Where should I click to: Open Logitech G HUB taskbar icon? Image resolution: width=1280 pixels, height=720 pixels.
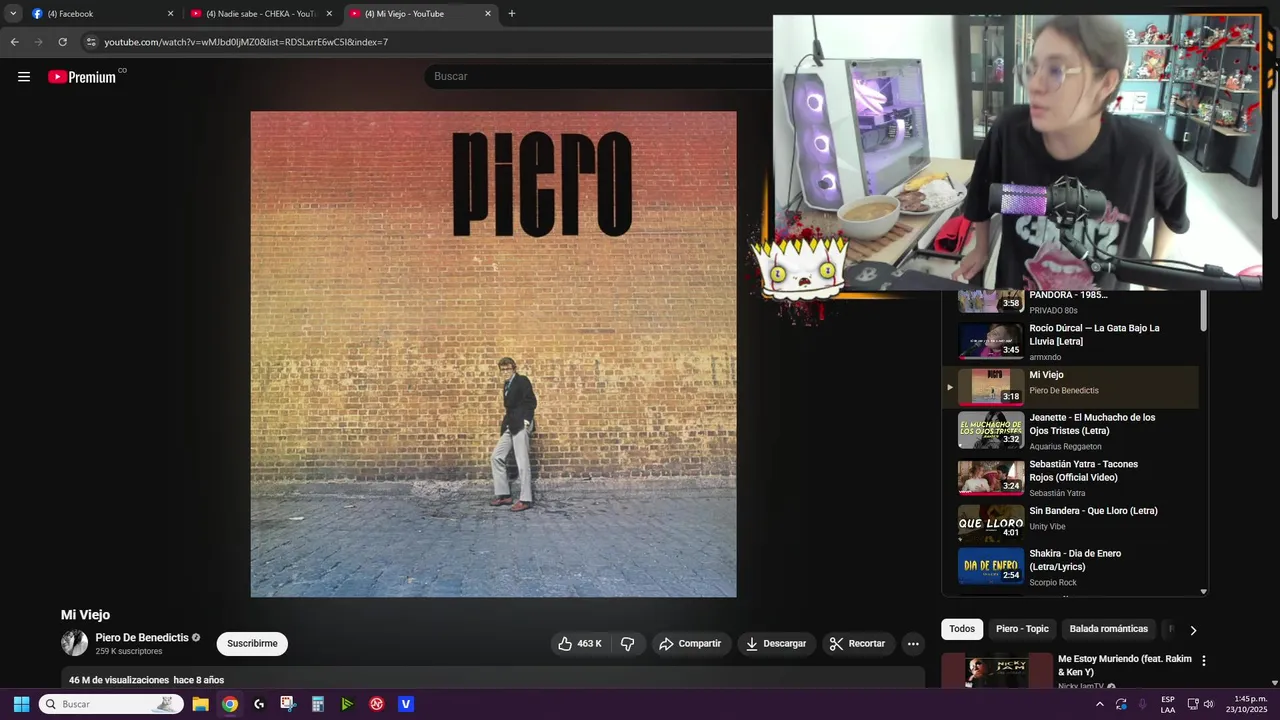point(259,704)
